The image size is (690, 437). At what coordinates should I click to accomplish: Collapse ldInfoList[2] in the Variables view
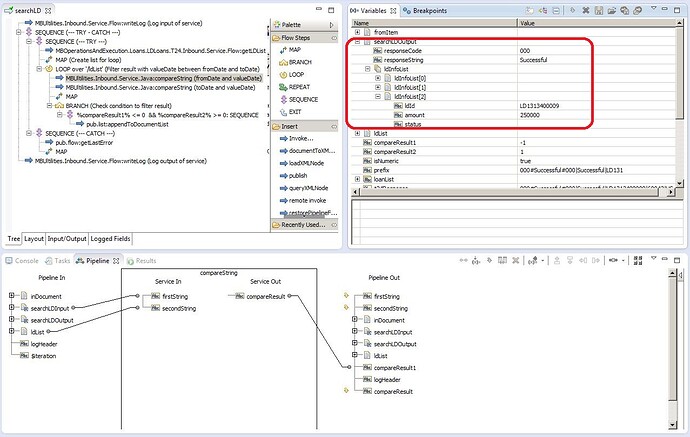tap(378, 96)
